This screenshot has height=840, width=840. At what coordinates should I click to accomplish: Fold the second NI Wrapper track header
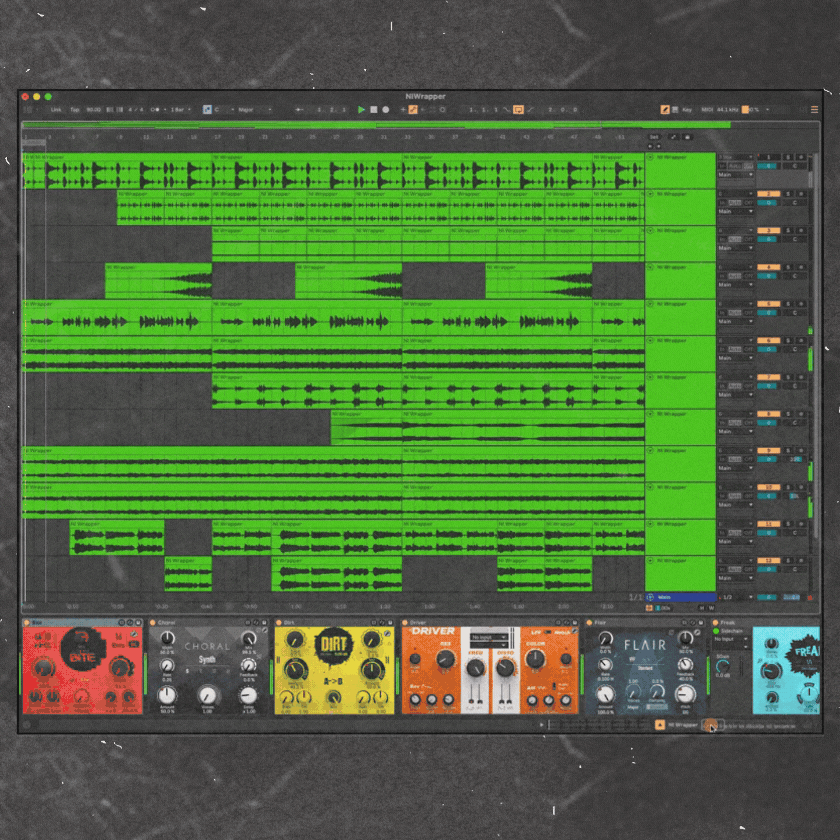pyautogui.click(x=650, y=194)
